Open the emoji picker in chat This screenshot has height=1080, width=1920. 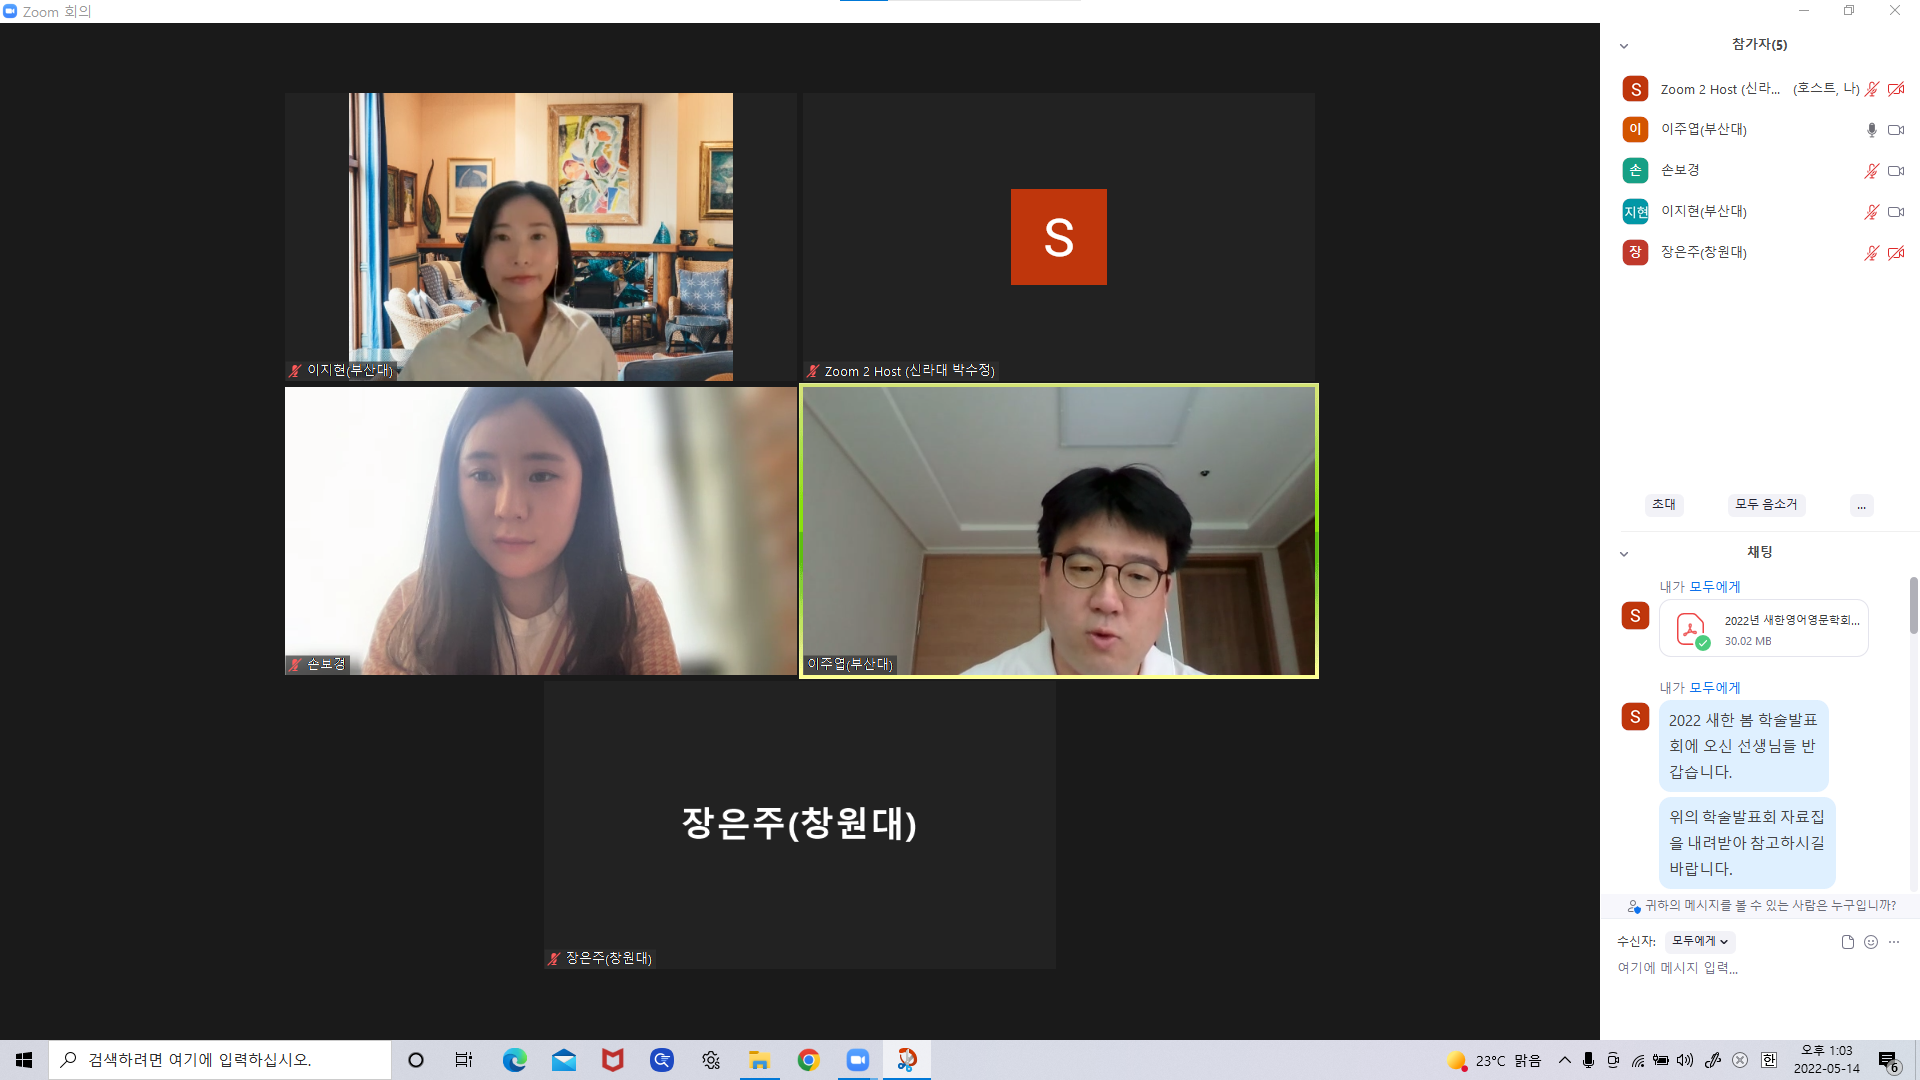[1871, 941]
